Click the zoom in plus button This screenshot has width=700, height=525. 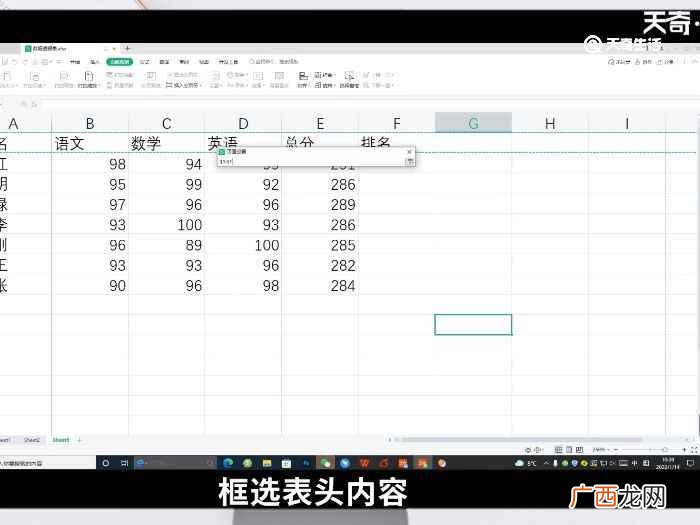pos(684,450)
